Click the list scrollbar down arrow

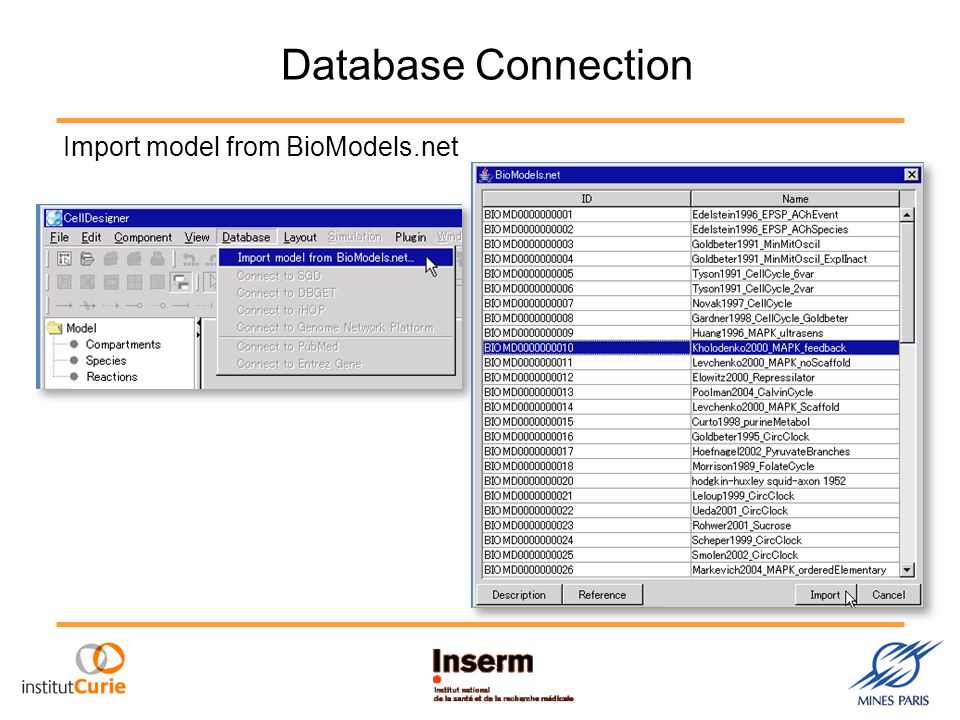click(x=907, y=569)
